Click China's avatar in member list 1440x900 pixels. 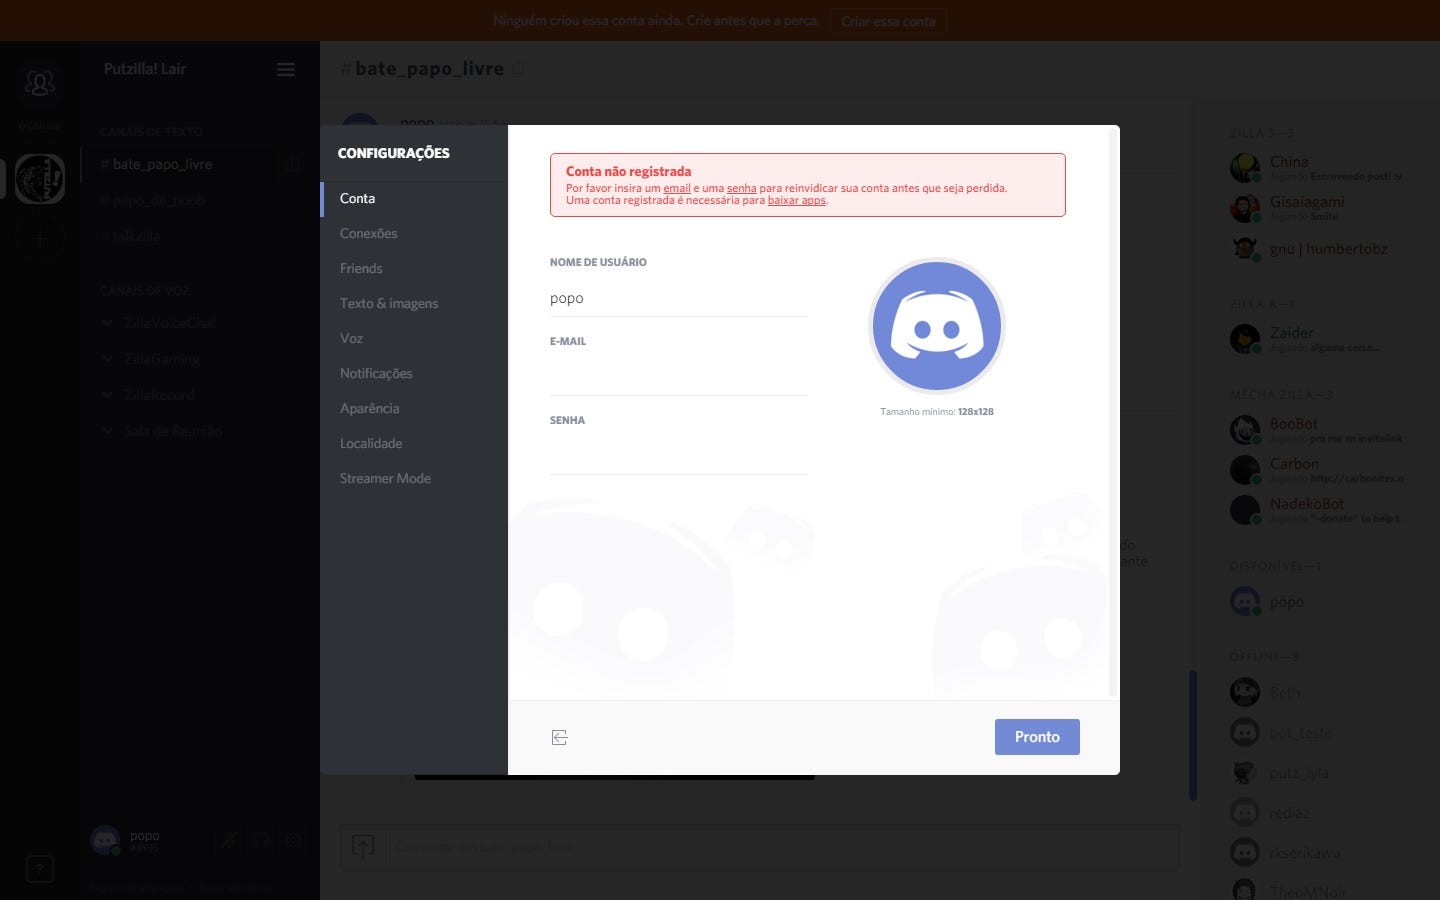[x=1245, y=168]
